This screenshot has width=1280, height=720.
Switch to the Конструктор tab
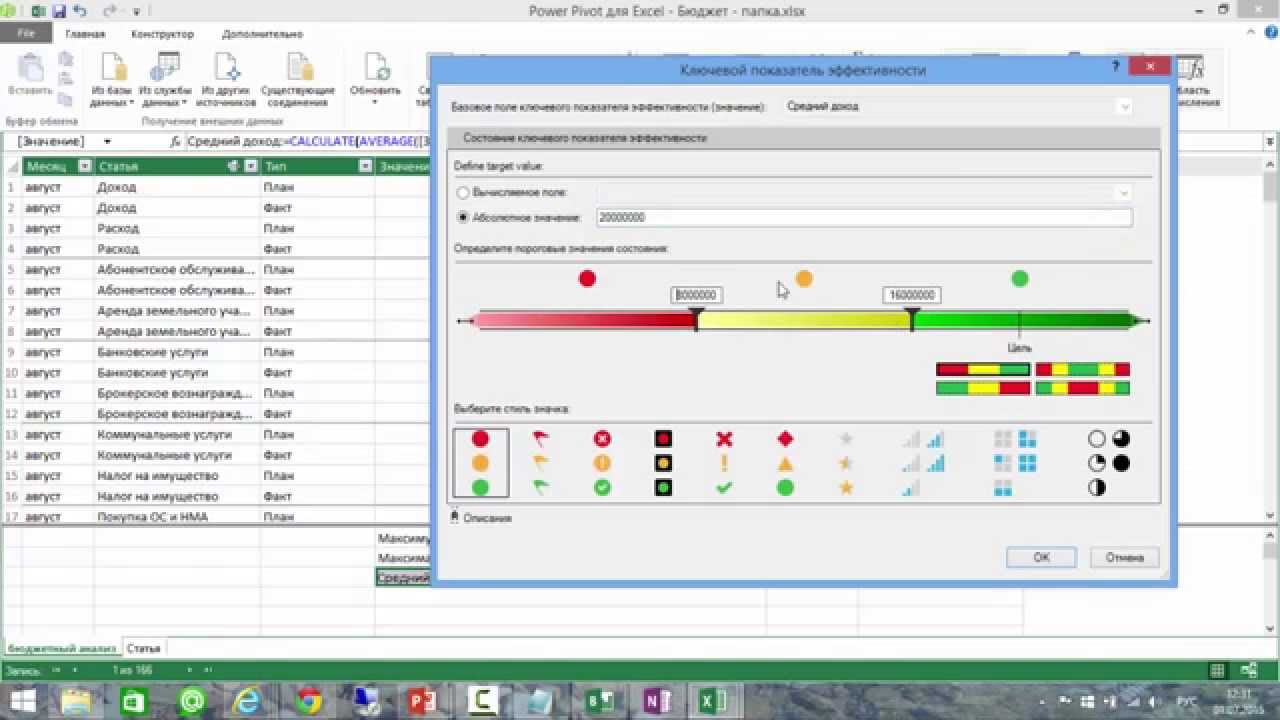click(x=162, y=34)
